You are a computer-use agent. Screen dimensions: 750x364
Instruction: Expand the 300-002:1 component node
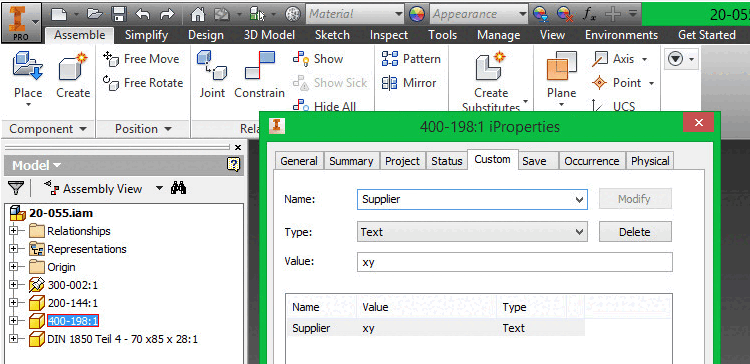point(13,285)
